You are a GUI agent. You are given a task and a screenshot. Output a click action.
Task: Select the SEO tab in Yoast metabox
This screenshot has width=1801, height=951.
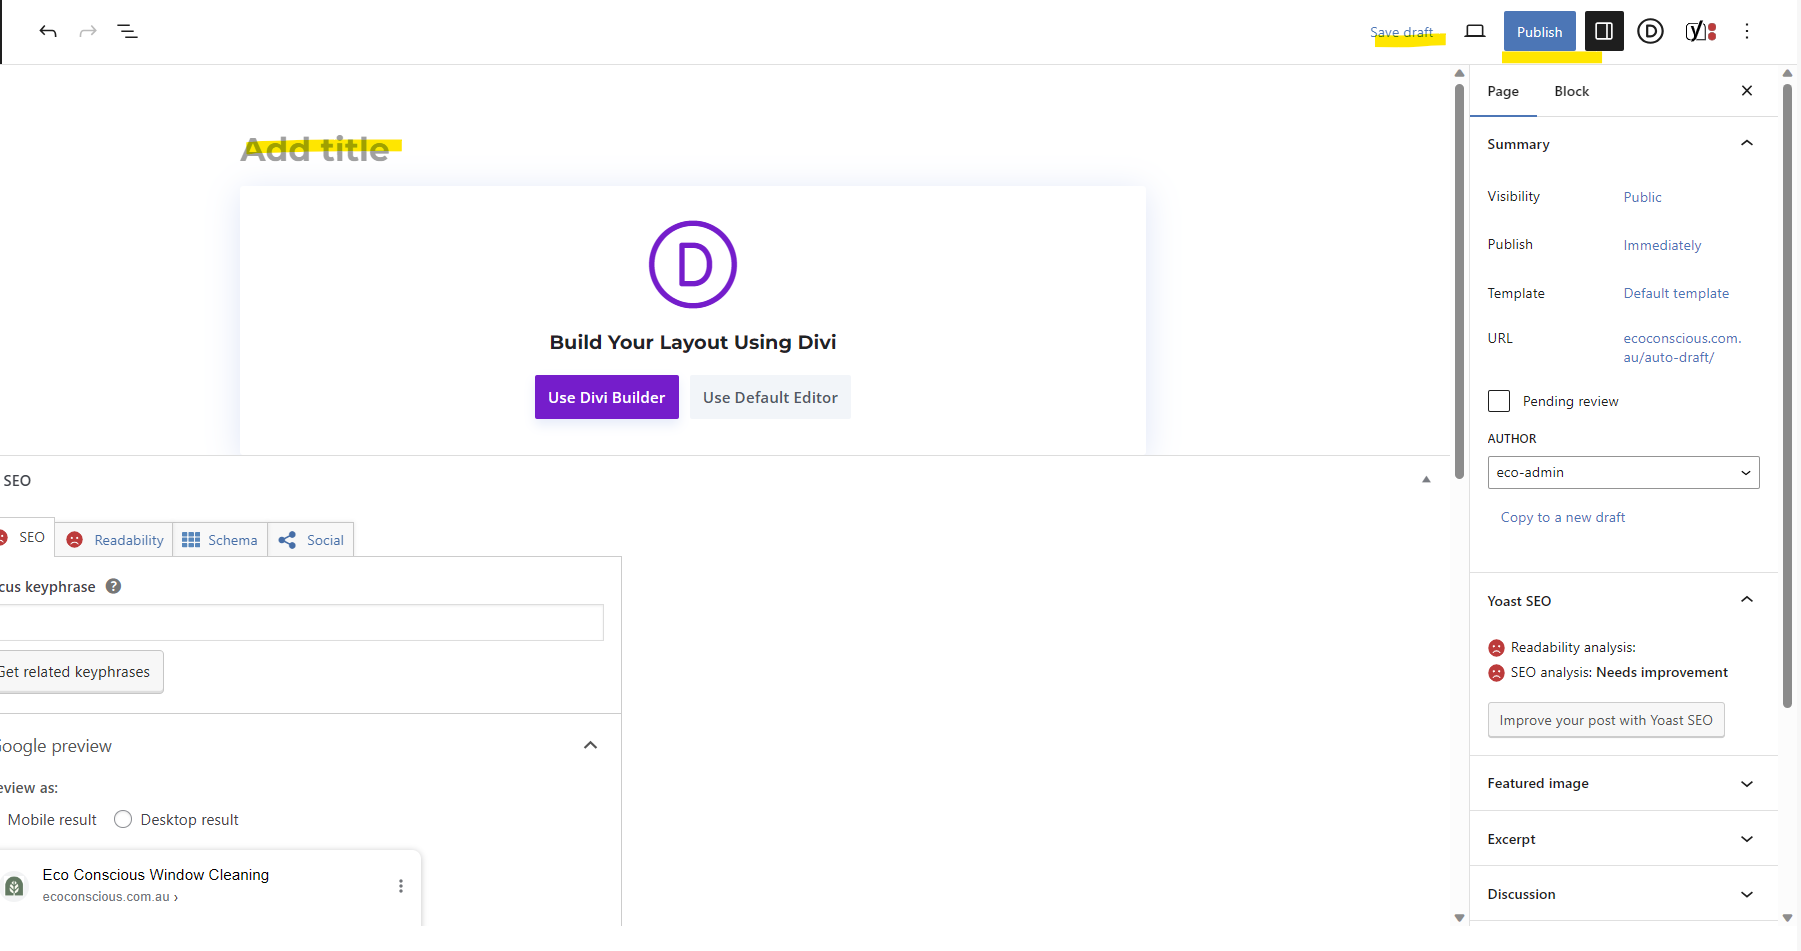[x=26, y=537]
